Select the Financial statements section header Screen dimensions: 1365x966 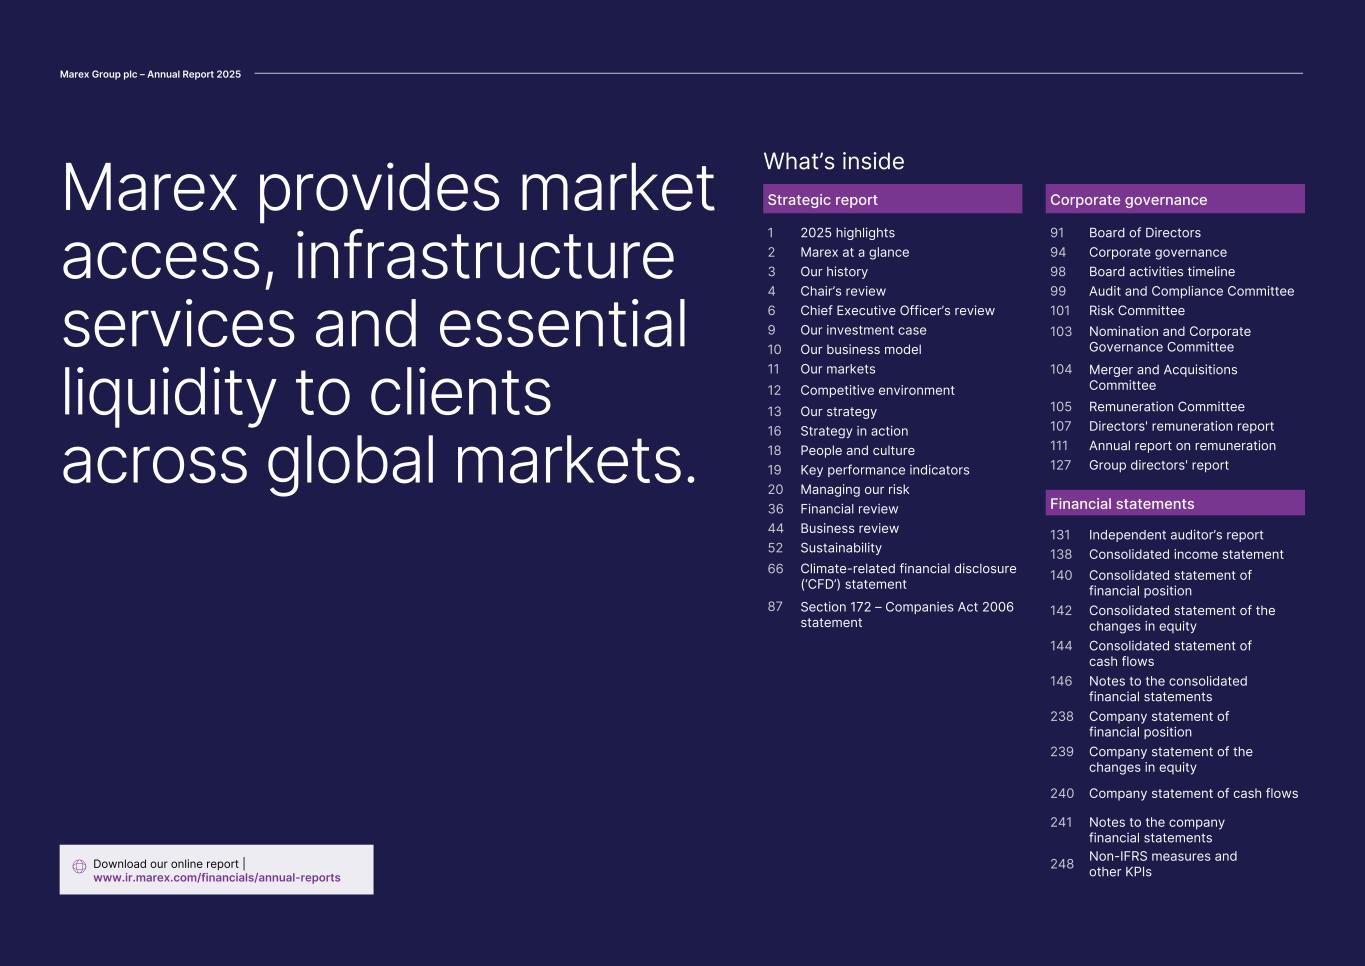1175,503
